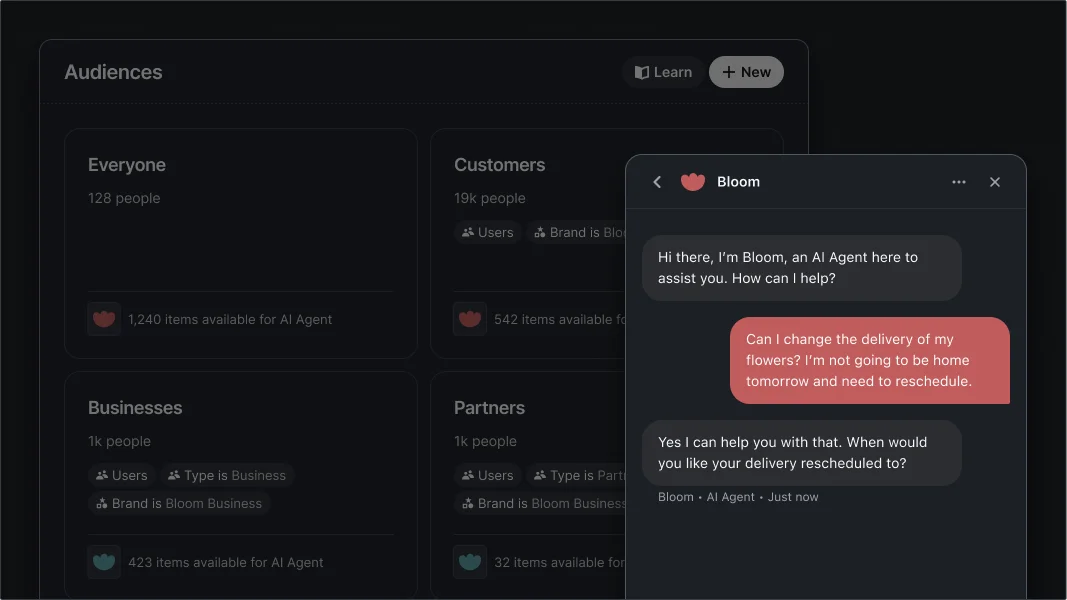Image resolution: width=1067 pixels, height=600 pixels.
Task: Open the Learn documentation
Action: (662, 72)
